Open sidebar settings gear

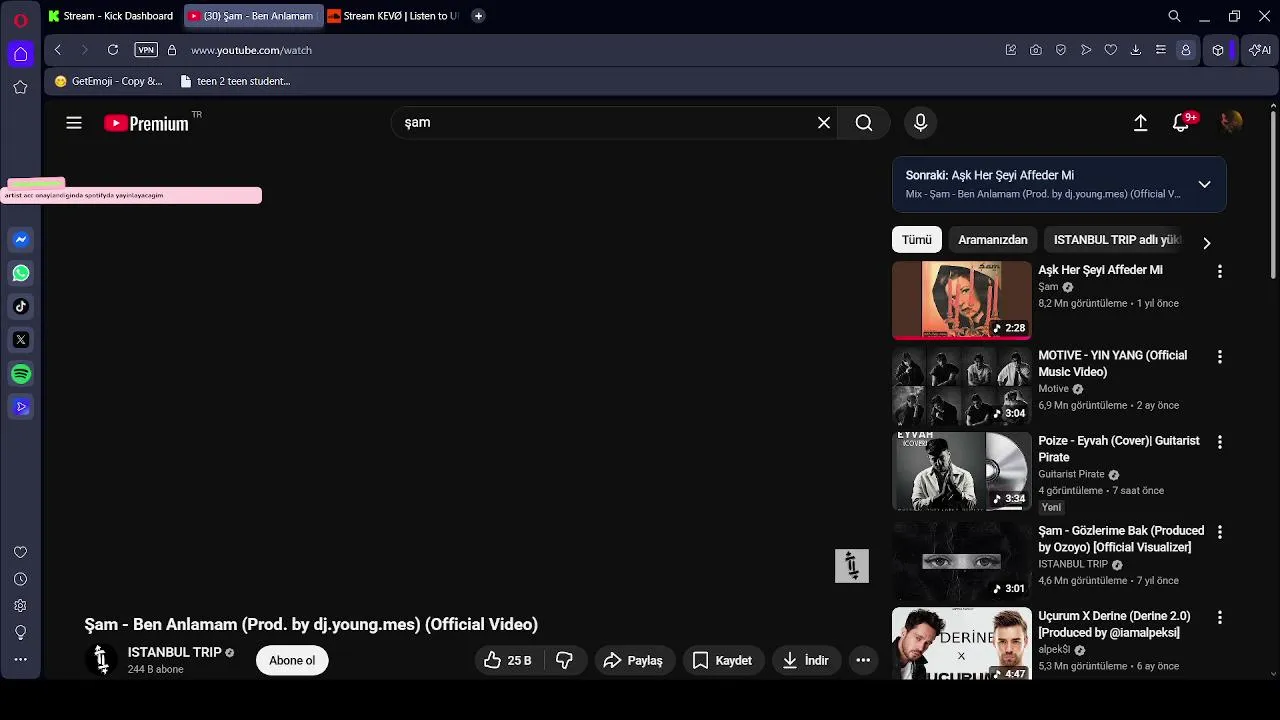pos(20,606)
